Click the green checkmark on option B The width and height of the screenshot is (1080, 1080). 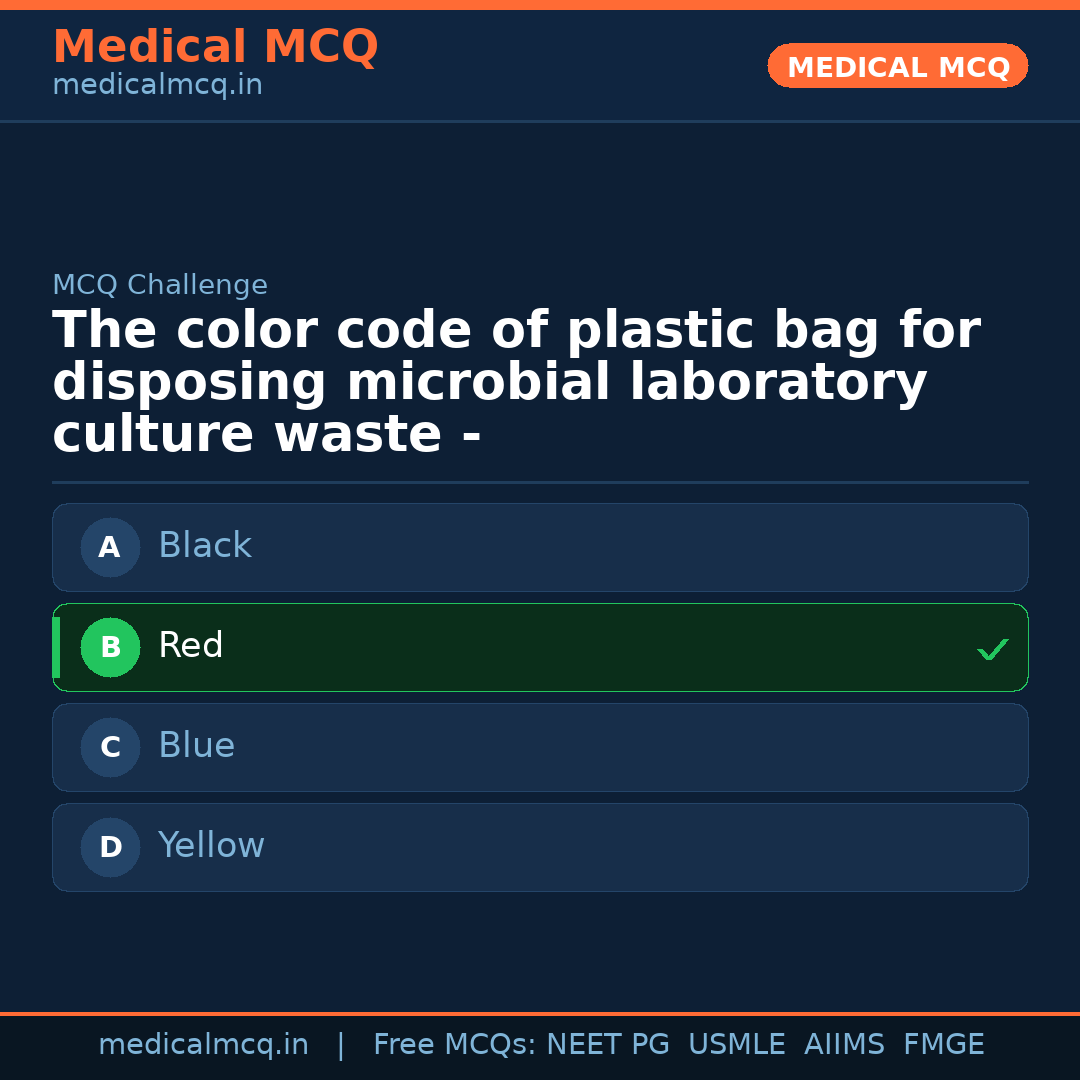coord(993,649)
